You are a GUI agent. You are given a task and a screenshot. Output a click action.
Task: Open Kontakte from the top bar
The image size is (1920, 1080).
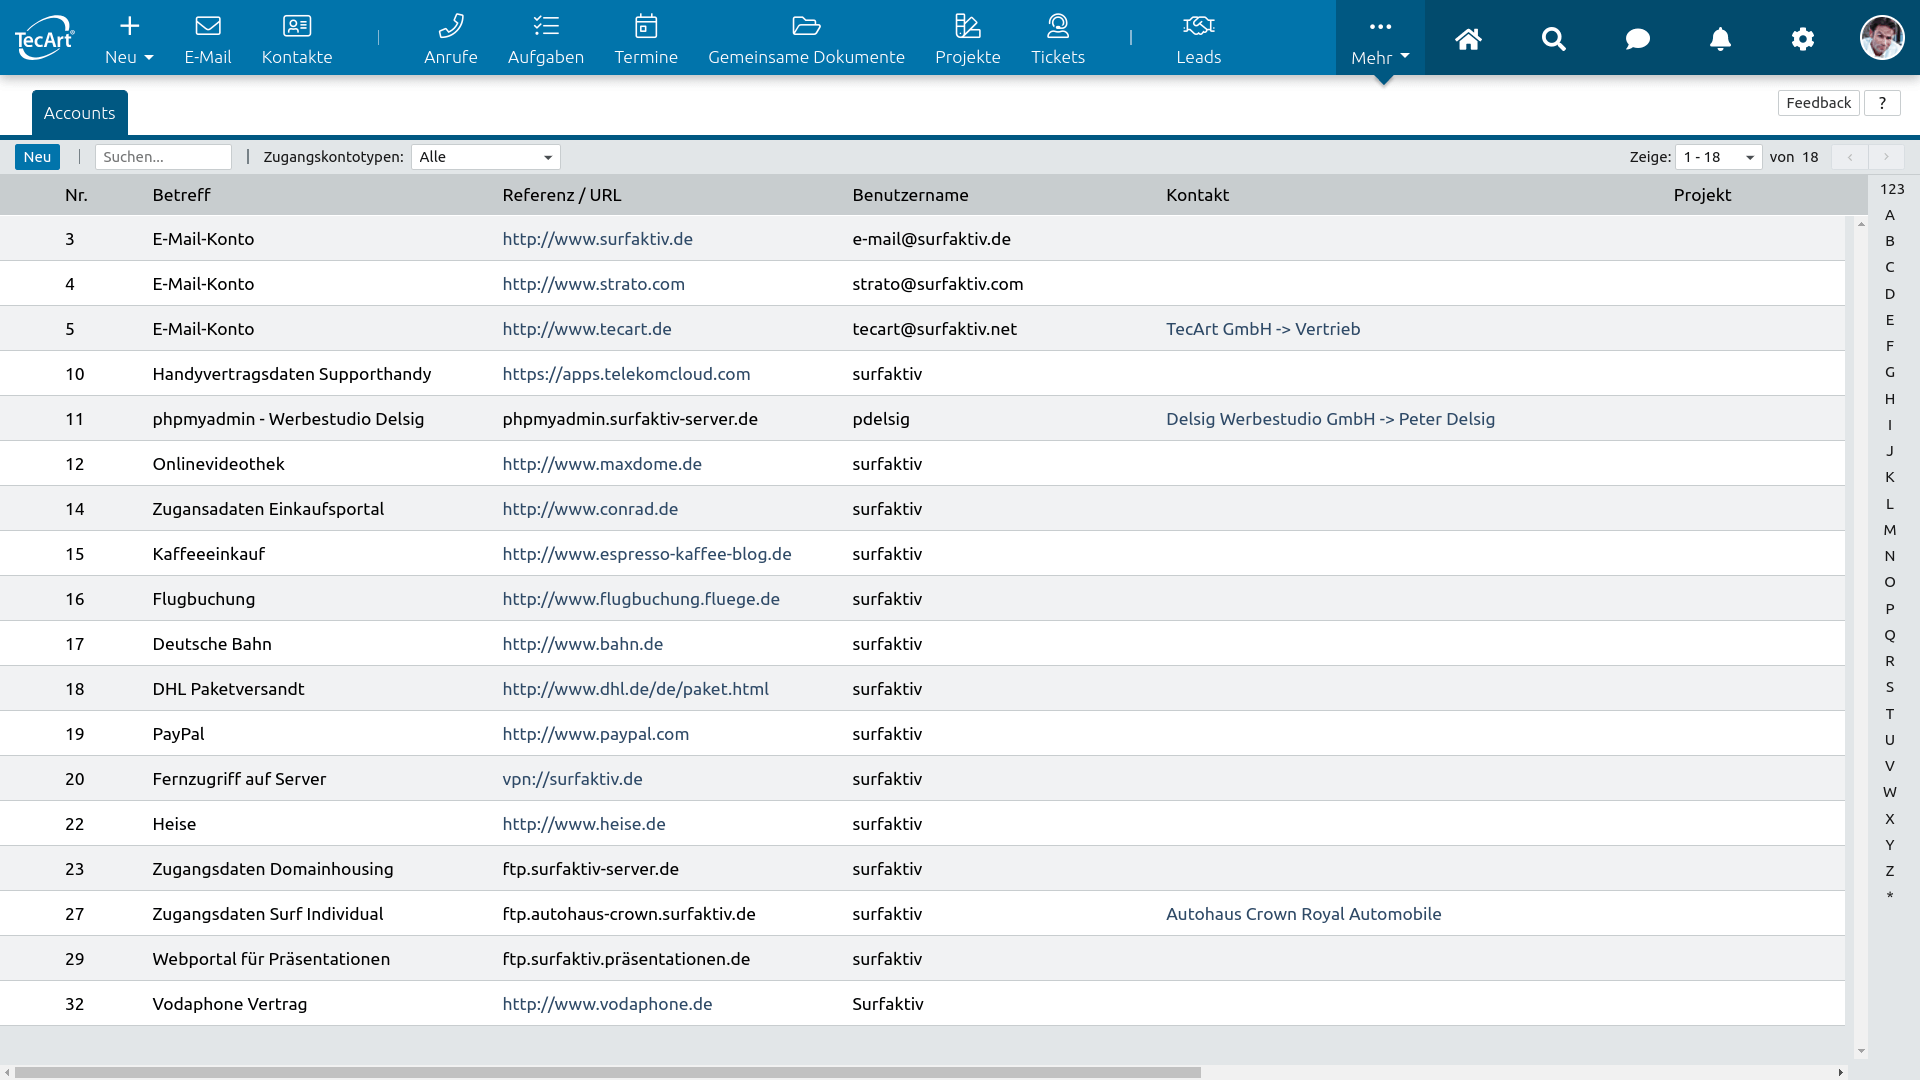(297, 40)
